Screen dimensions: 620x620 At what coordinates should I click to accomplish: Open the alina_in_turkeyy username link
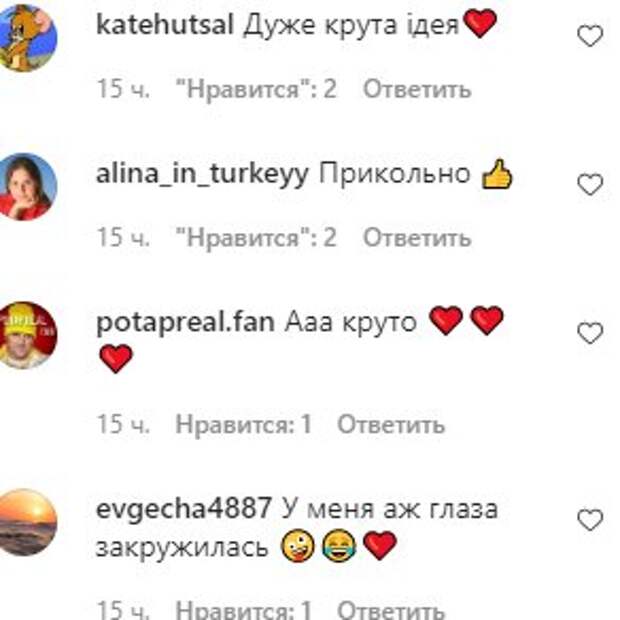coord(202,174)
